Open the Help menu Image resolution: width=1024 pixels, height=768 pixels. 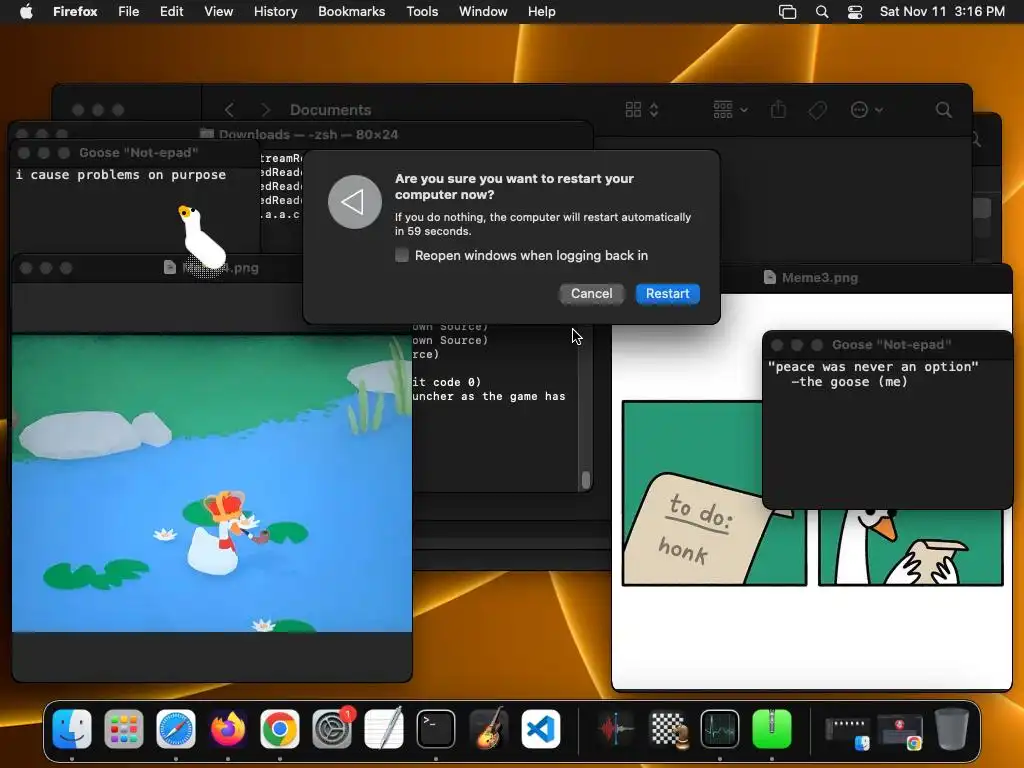coord(541,12)
